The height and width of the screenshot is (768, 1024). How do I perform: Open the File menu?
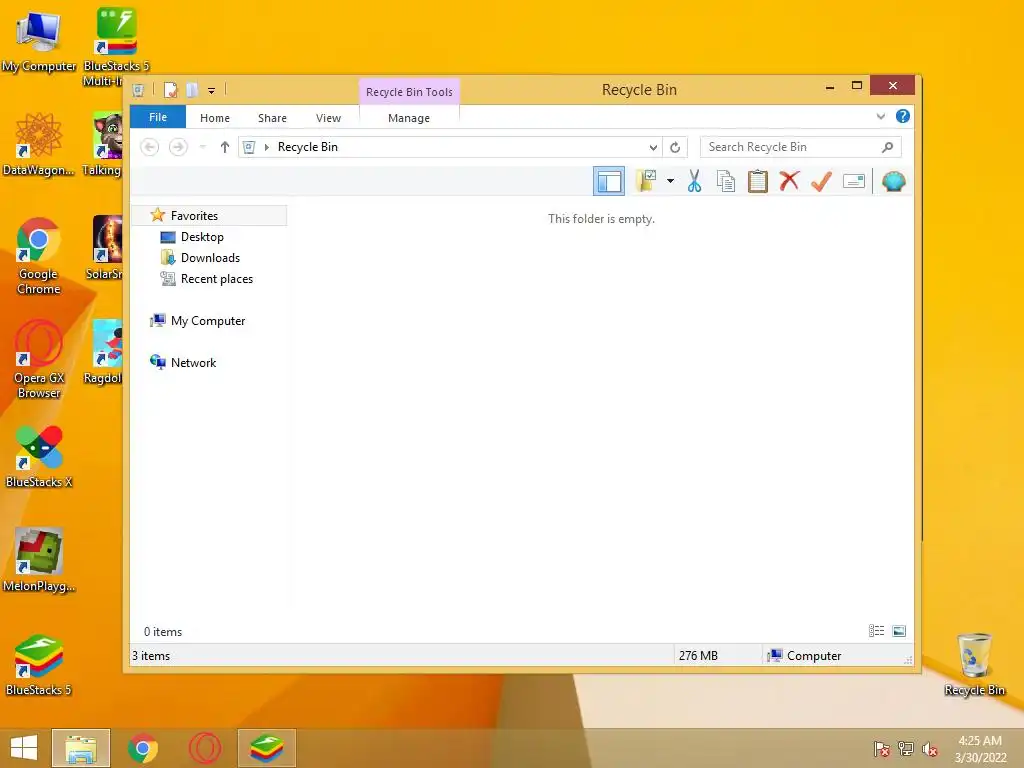point(158,117)
